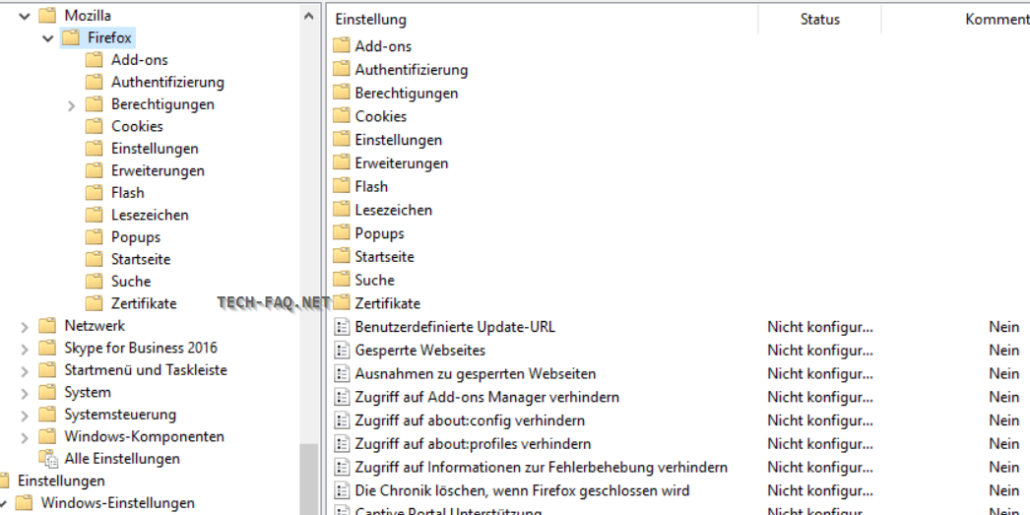
Task: Open Add-ons folder icon in tree
Action: pyautogui.click(x=95, y=60)
